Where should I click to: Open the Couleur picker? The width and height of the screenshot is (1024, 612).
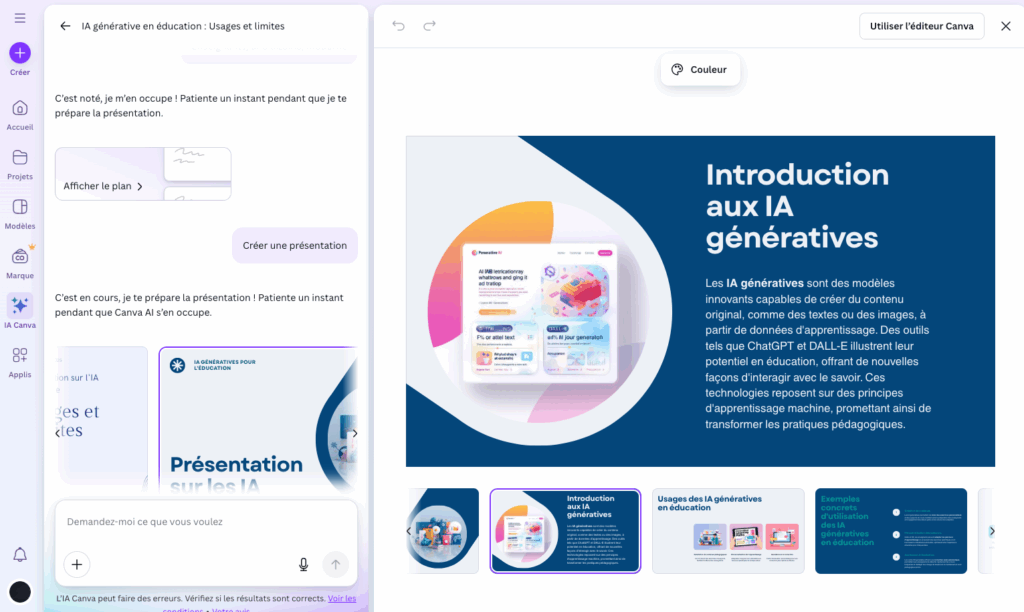tap(699, 70)
